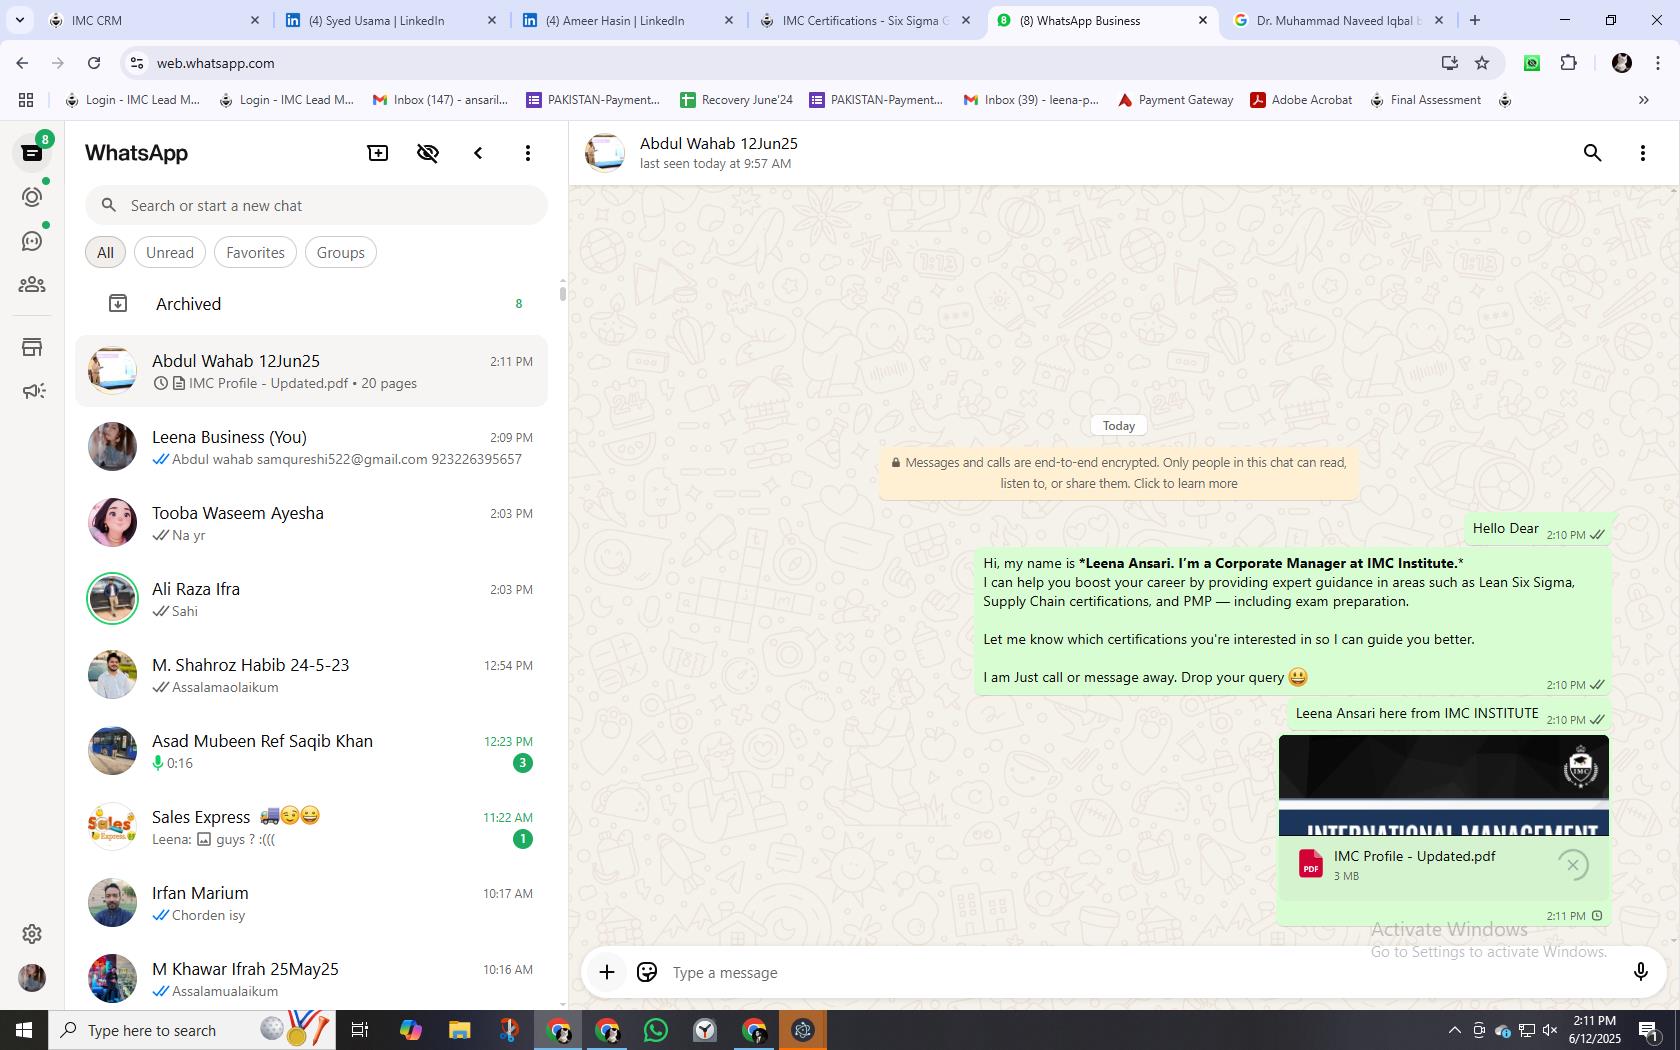Image resolution: width=1680 pixels, height=1050 pixels.
Task: Select the Favorites chat filter
Action: (255, 253)
